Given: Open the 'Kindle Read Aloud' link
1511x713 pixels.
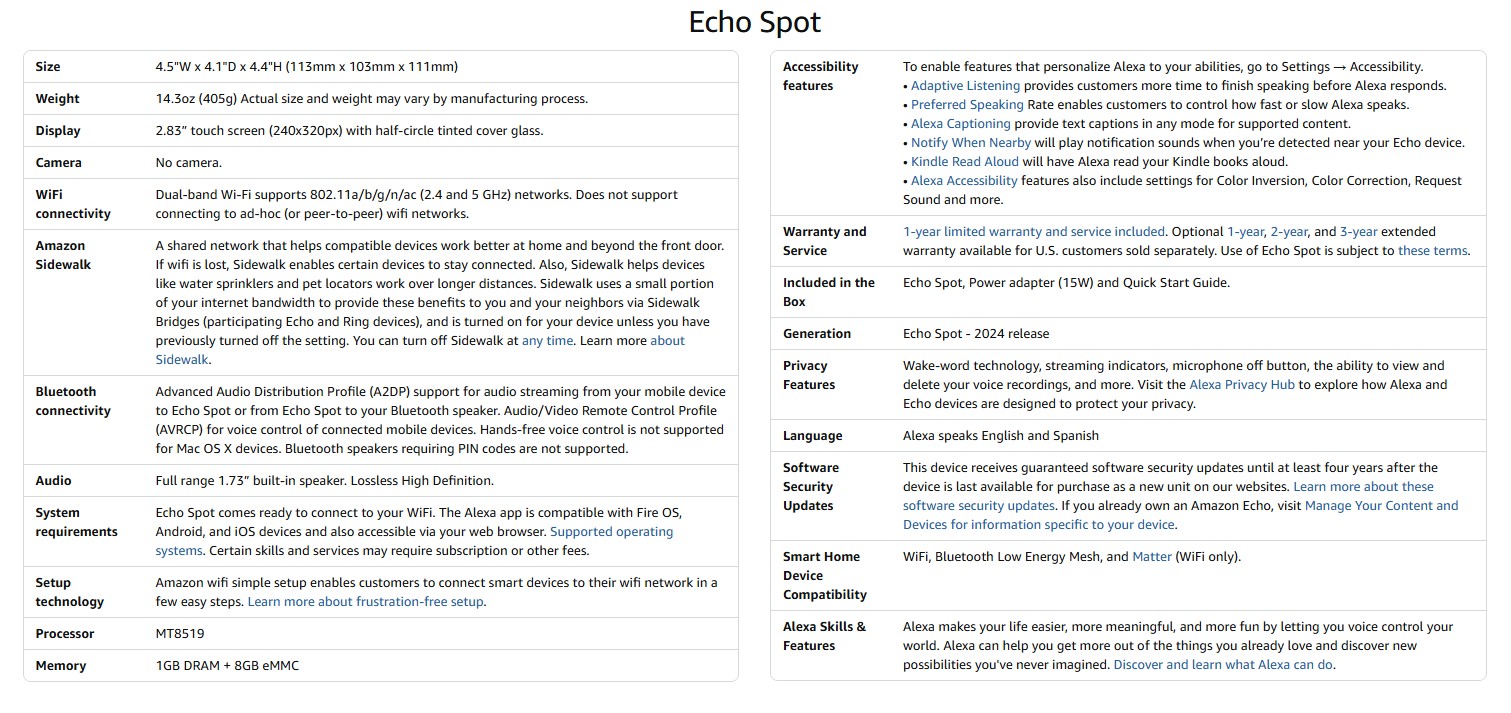Looking at the screenshot, I should (964, 161).
